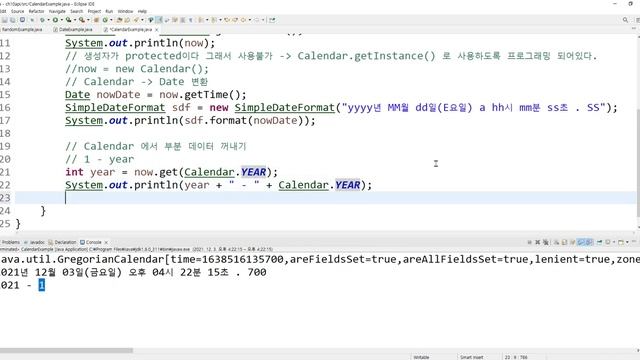
Task: Switch to DateExample.java editor tab
Action: tap(73, 30)
